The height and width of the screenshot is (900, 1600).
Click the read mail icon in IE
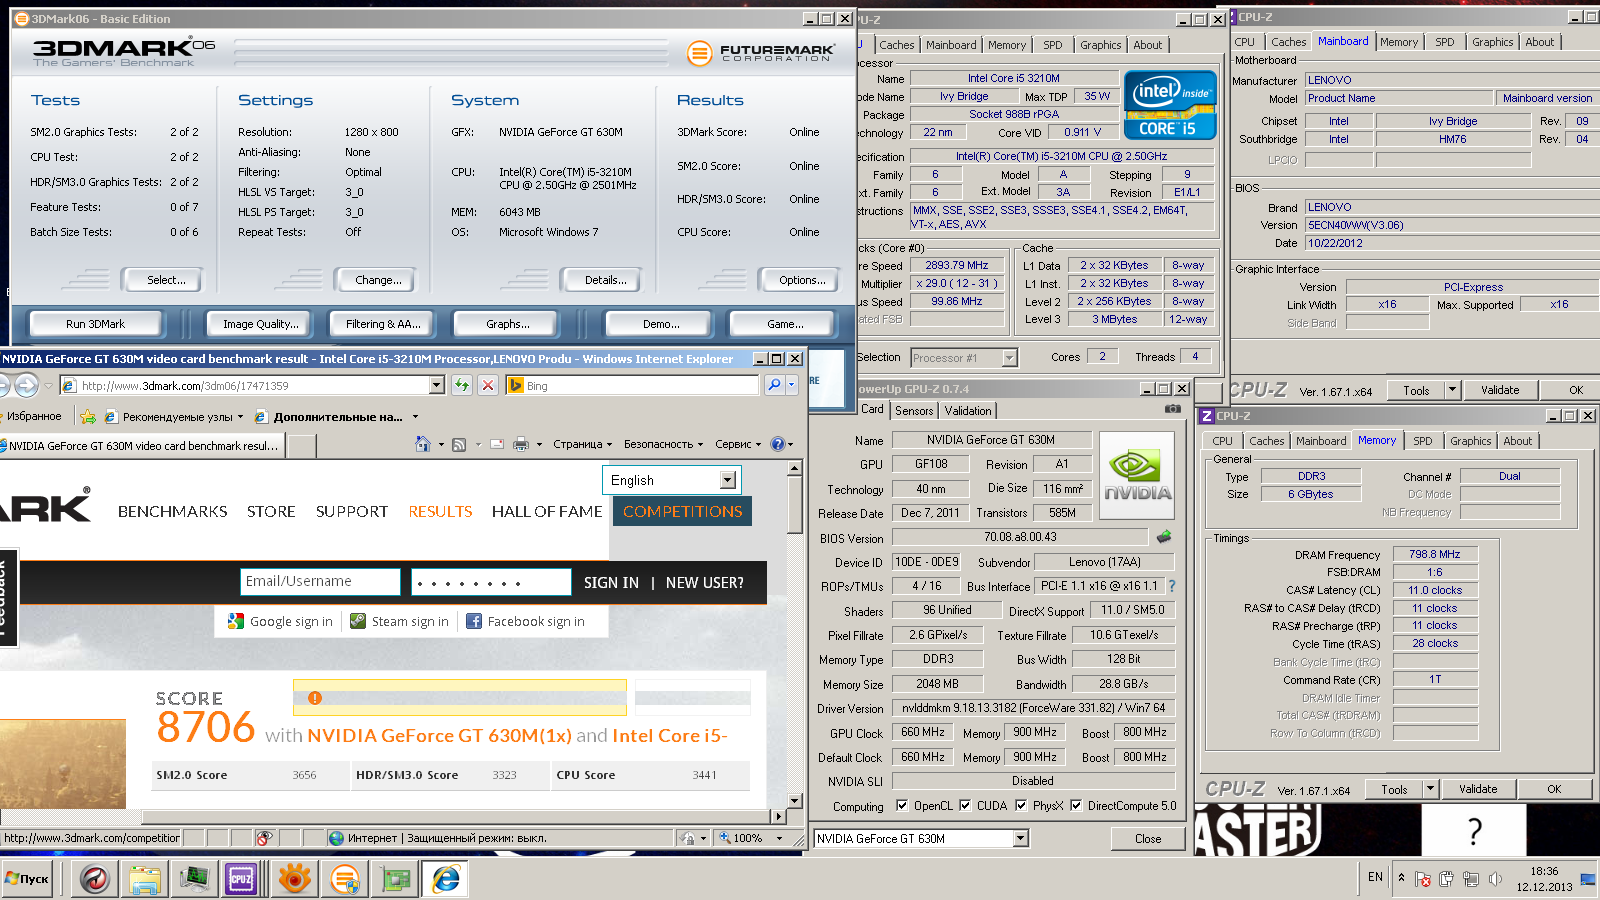(x=497, y=444)
